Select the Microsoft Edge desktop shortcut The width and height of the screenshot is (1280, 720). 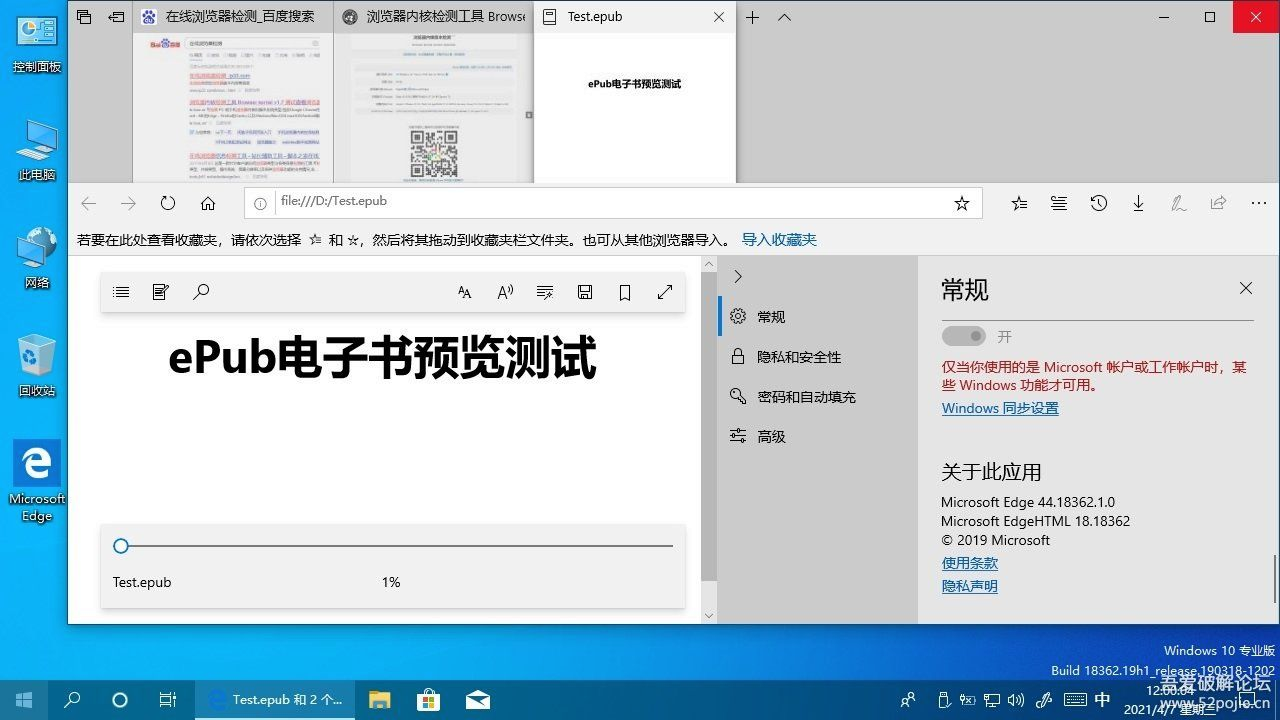(37, 482)
